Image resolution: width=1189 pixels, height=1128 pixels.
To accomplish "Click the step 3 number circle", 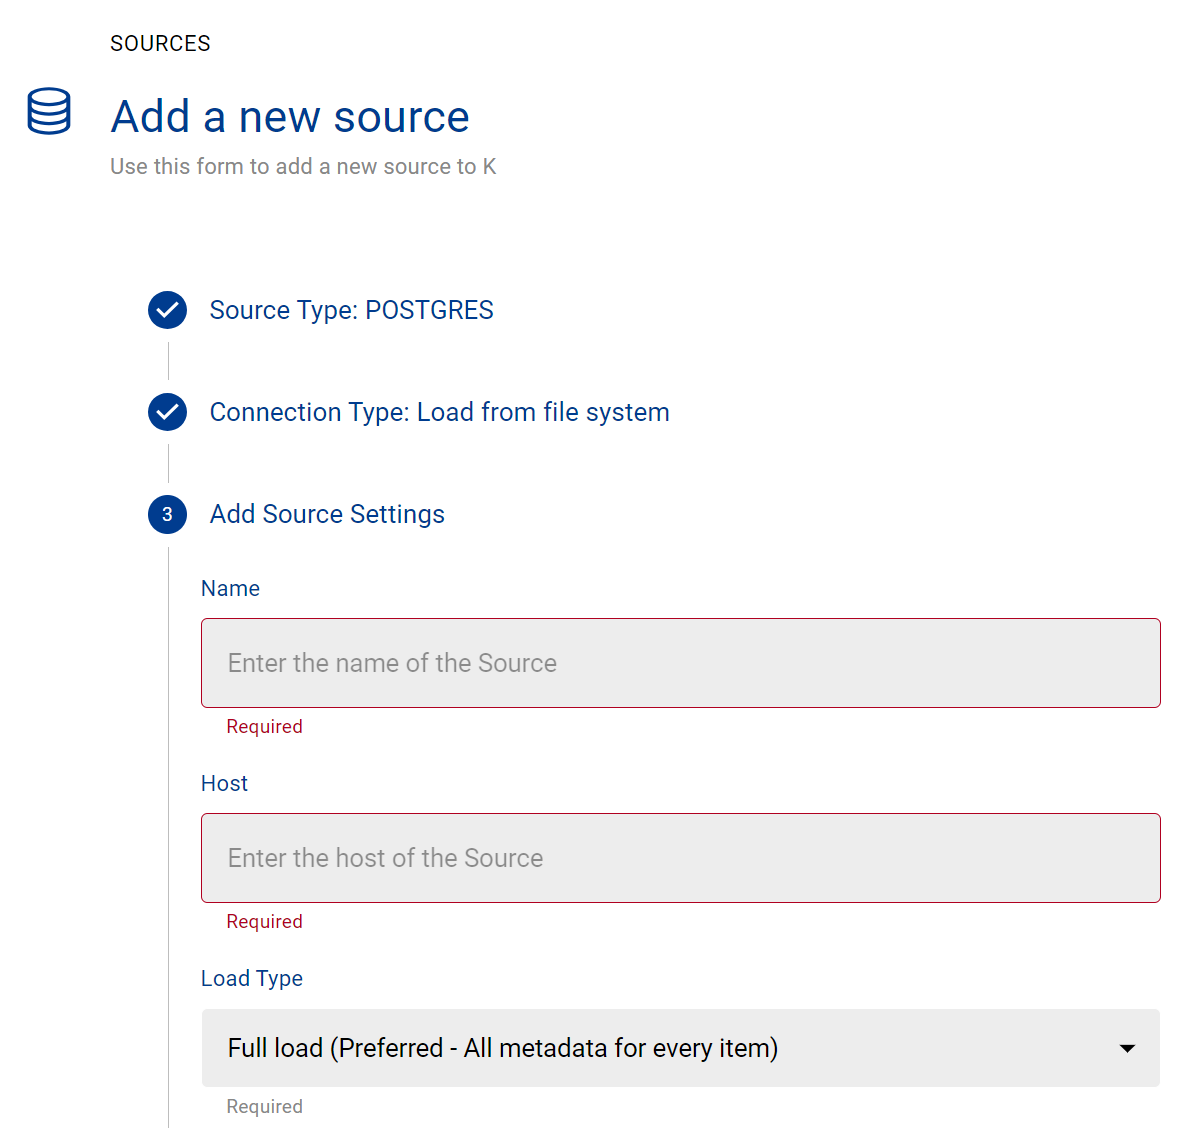I will pyautogui.click(x=167, y=514).
